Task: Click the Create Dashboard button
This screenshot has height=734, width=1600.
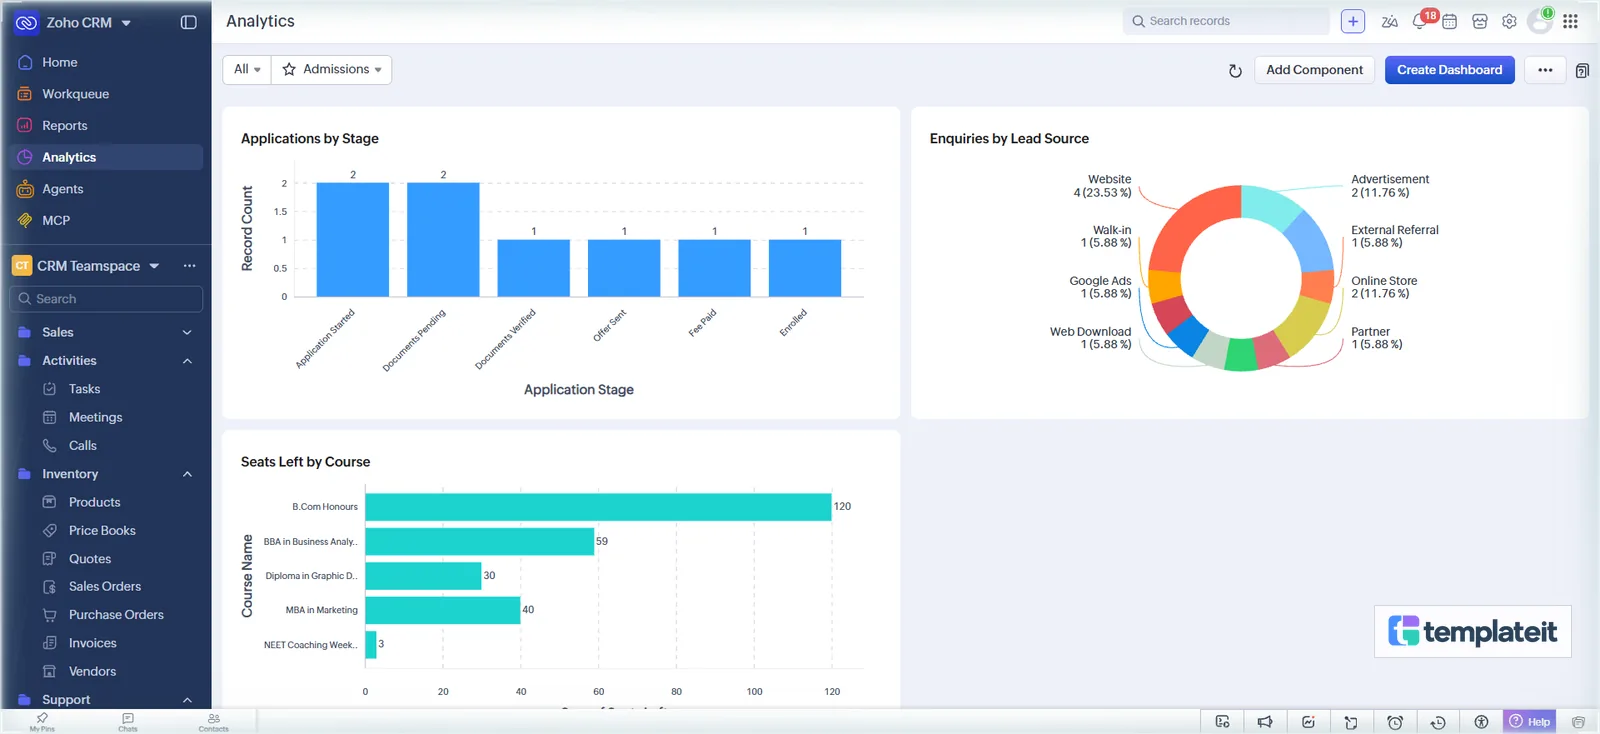Action: [1449, 70]
